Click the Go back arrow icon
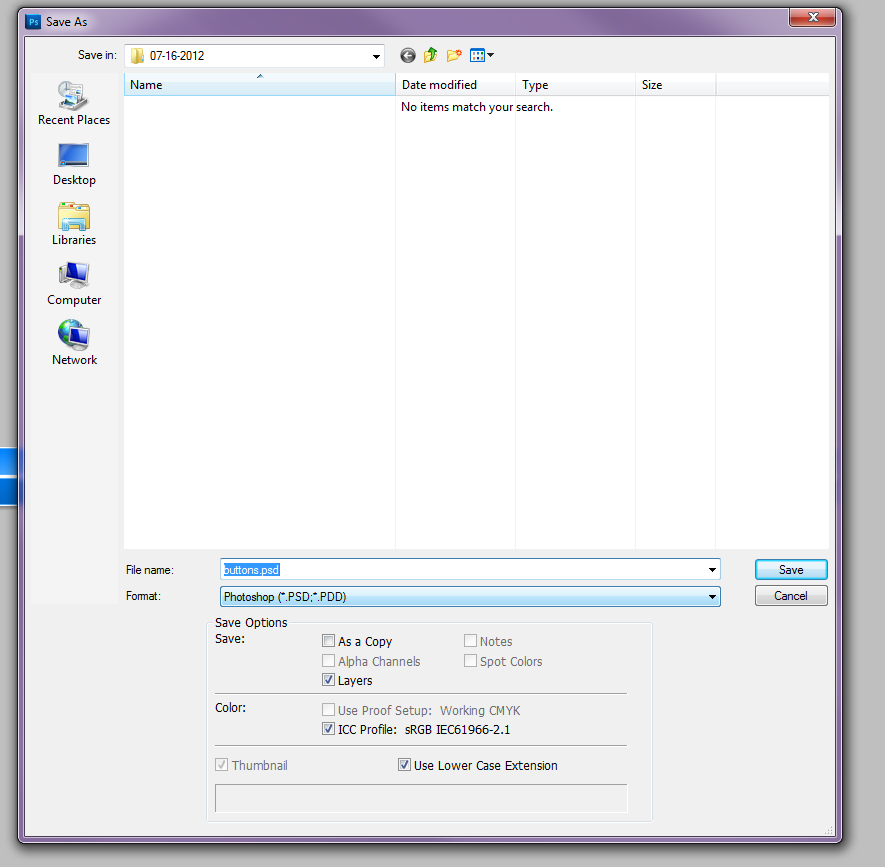The image size is (885, 867). [x=408, y=56]
